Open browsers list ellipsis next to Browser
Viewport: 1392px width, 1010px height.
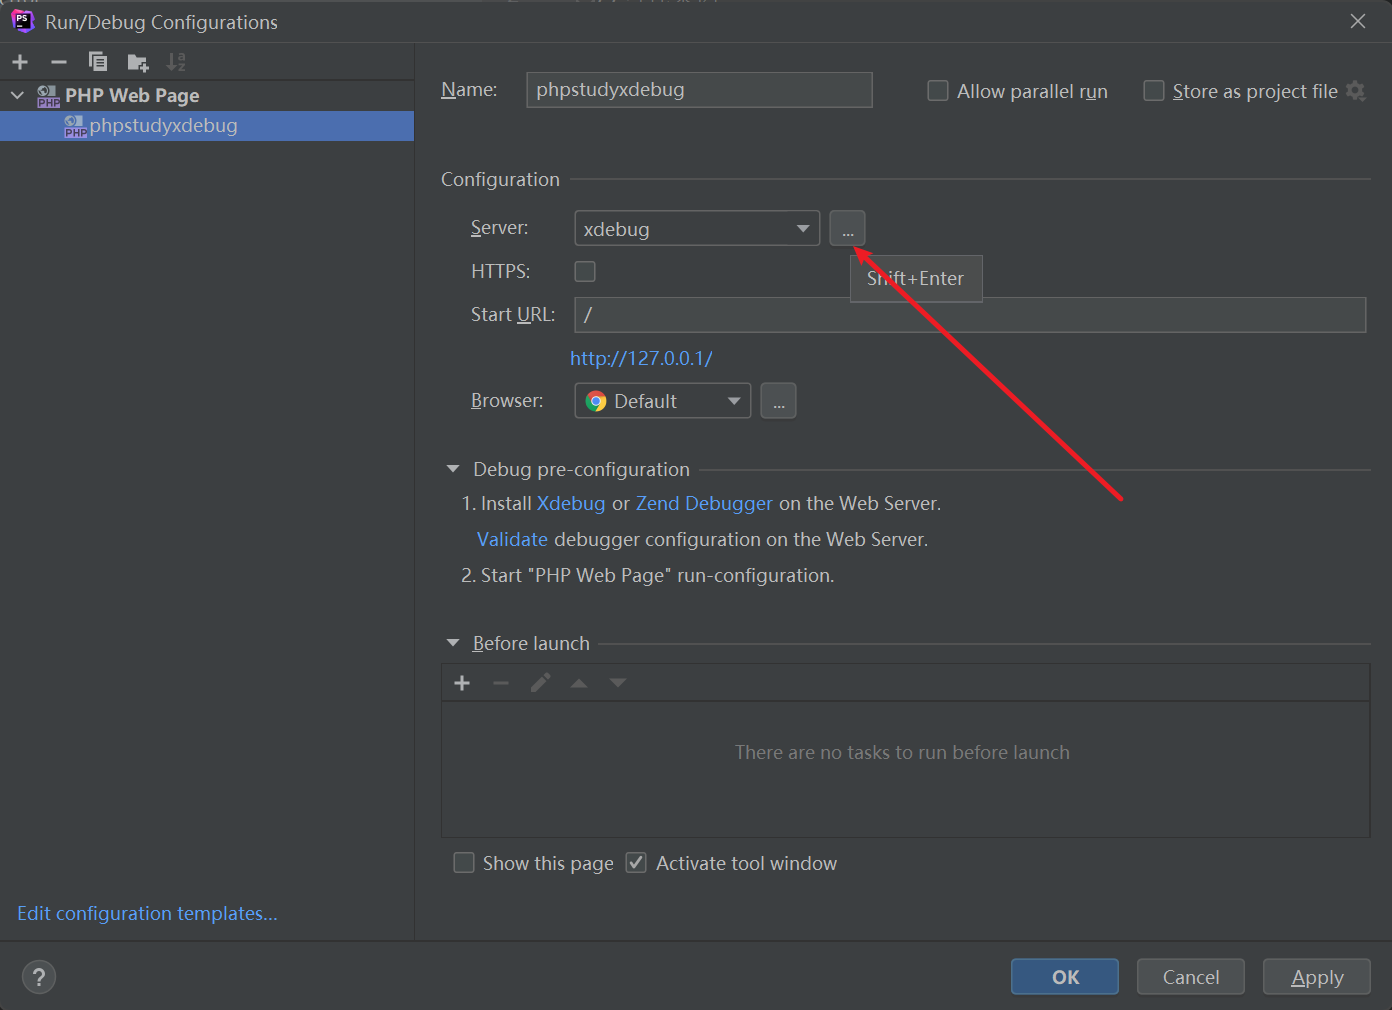coord(778,401)
